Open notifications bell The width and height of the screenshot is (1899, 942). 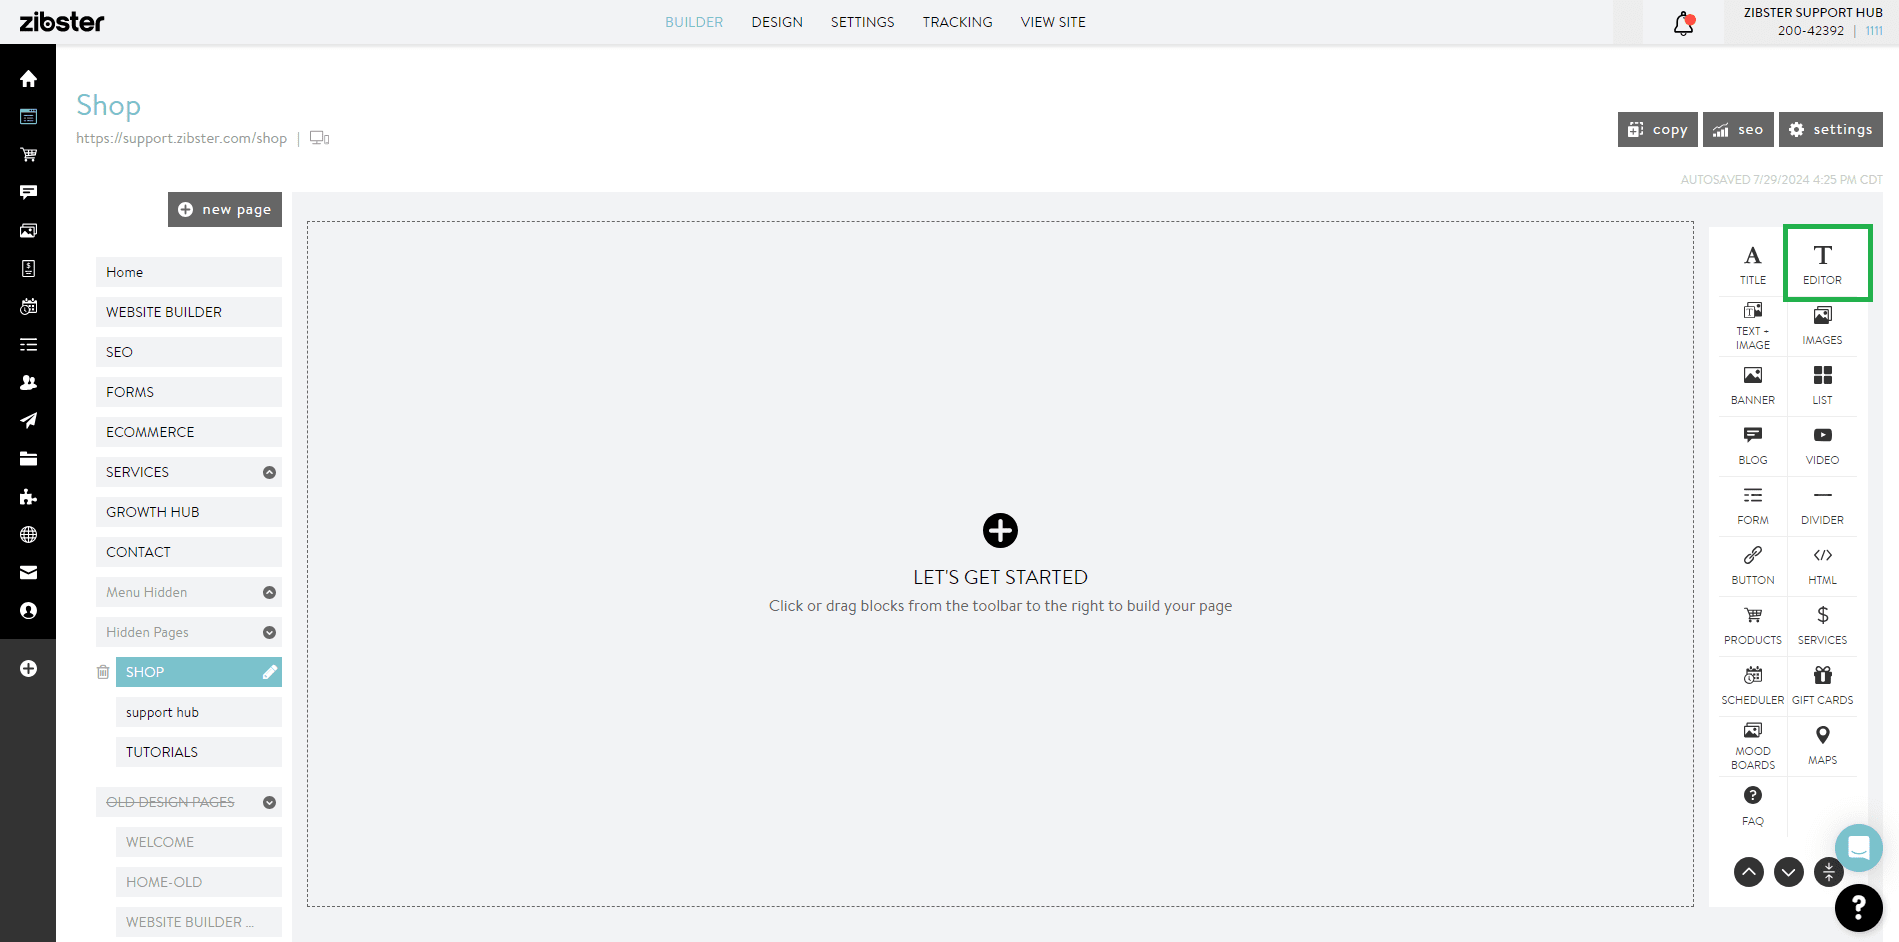pyautogui.click(x=1684, y=23)
